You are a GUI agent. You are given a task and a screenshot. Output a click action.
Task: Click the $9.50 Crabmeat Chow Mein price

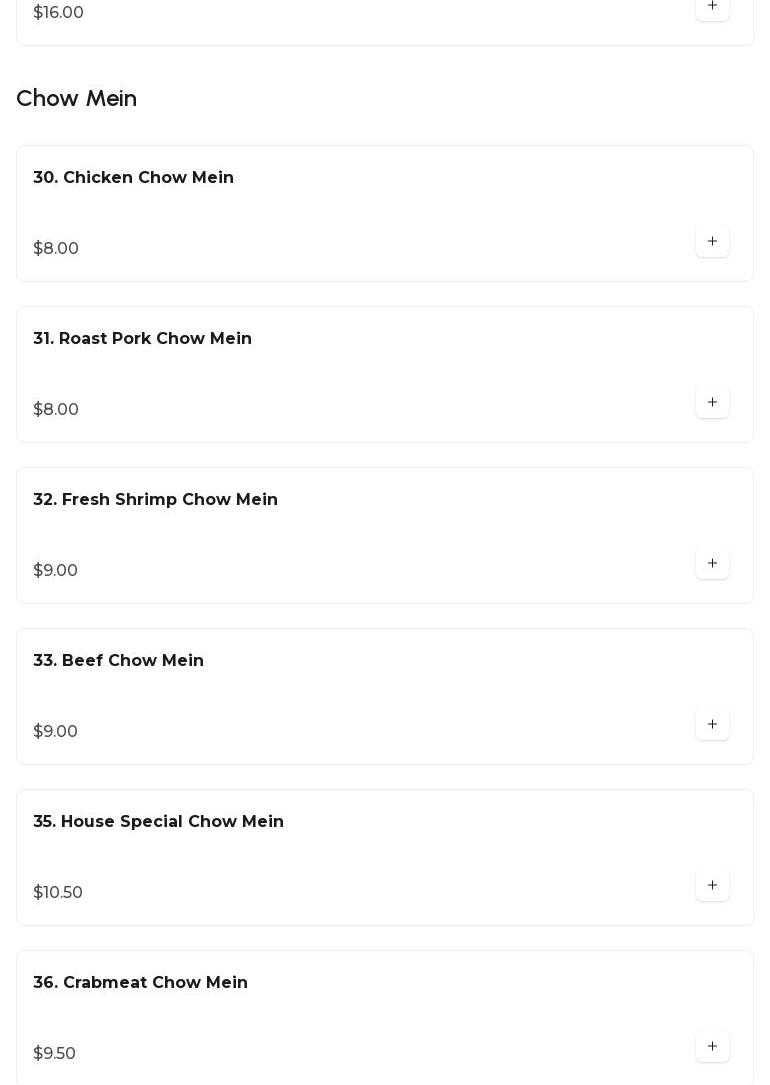55,1054
